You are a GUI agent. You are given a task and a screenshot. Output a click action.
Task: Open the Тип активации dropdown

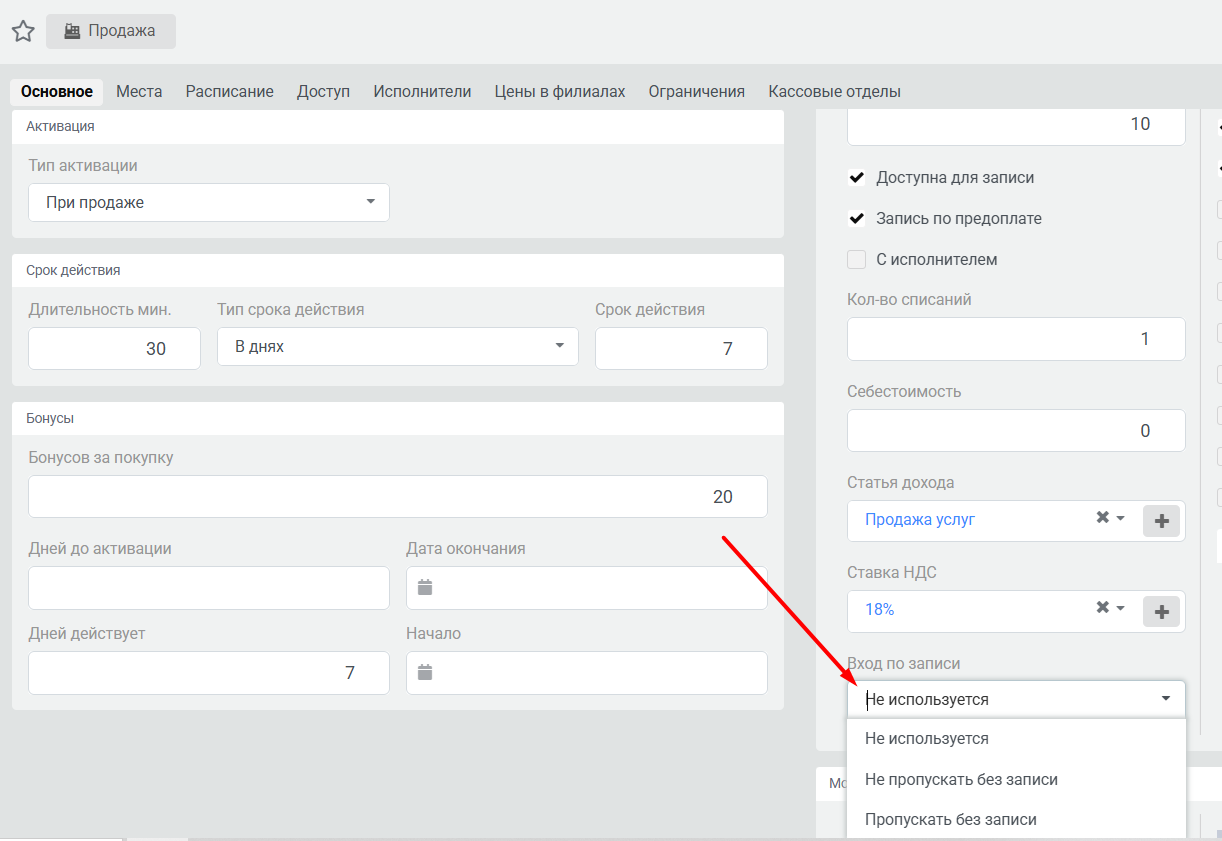click(x=209, y=202)
